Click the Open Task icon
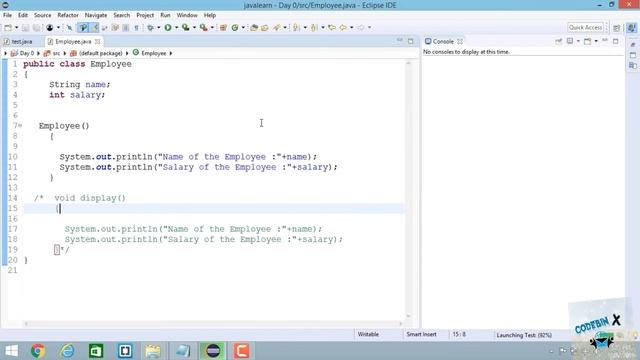The image size is (640, 360). [264, 27]
